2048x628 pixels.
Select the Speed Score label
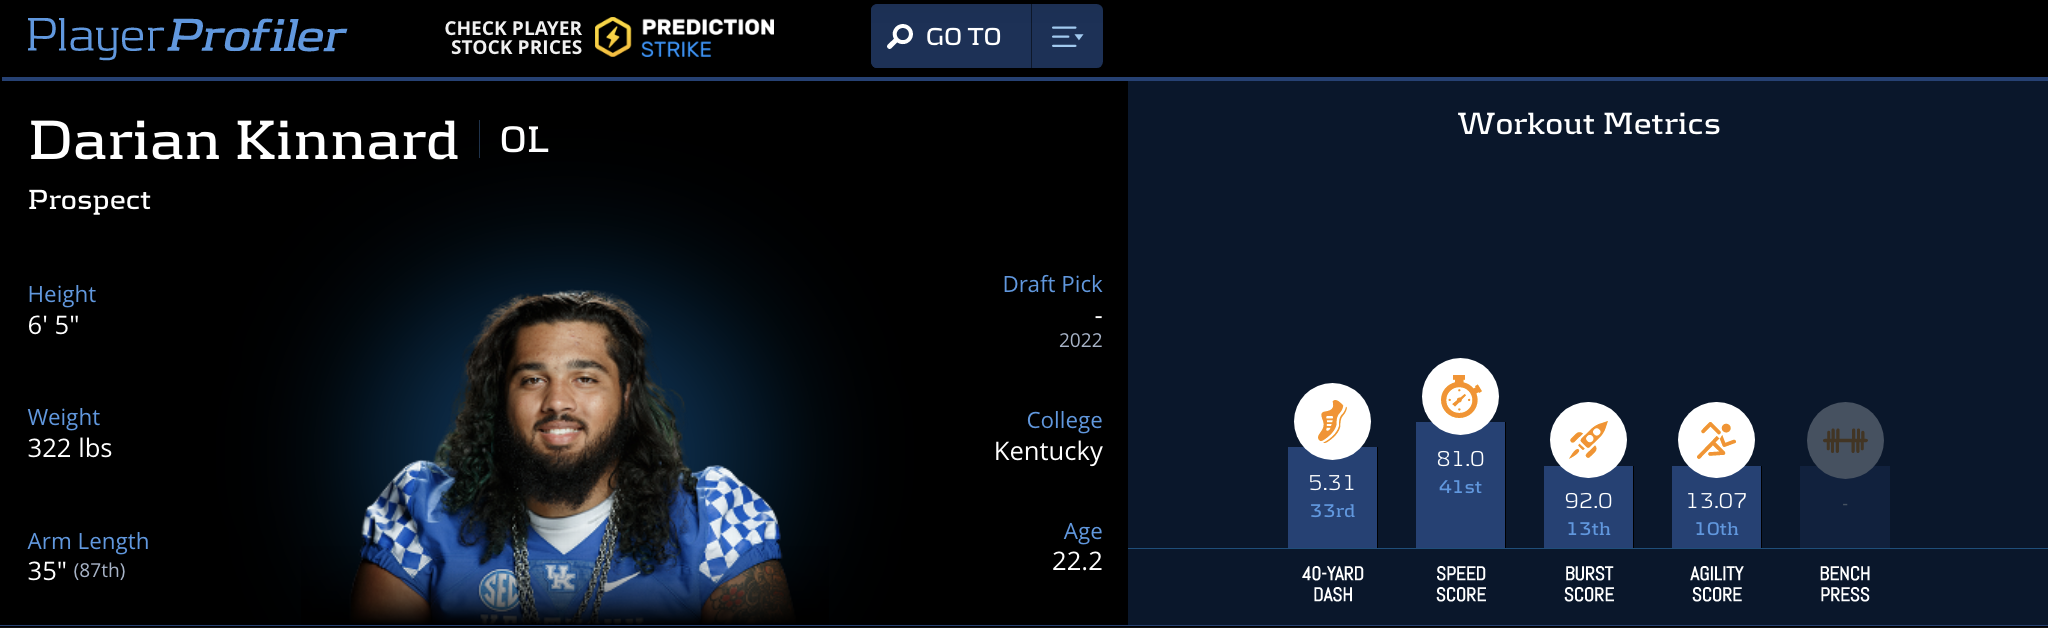(x=1460, y=584)
